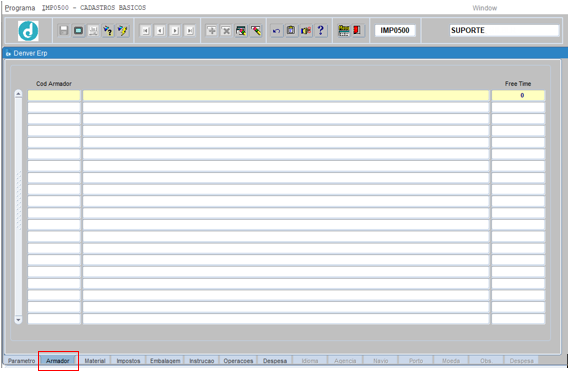Open the Window menu
The height and width of the screenshot is (374, 572).
pos(484,8)
